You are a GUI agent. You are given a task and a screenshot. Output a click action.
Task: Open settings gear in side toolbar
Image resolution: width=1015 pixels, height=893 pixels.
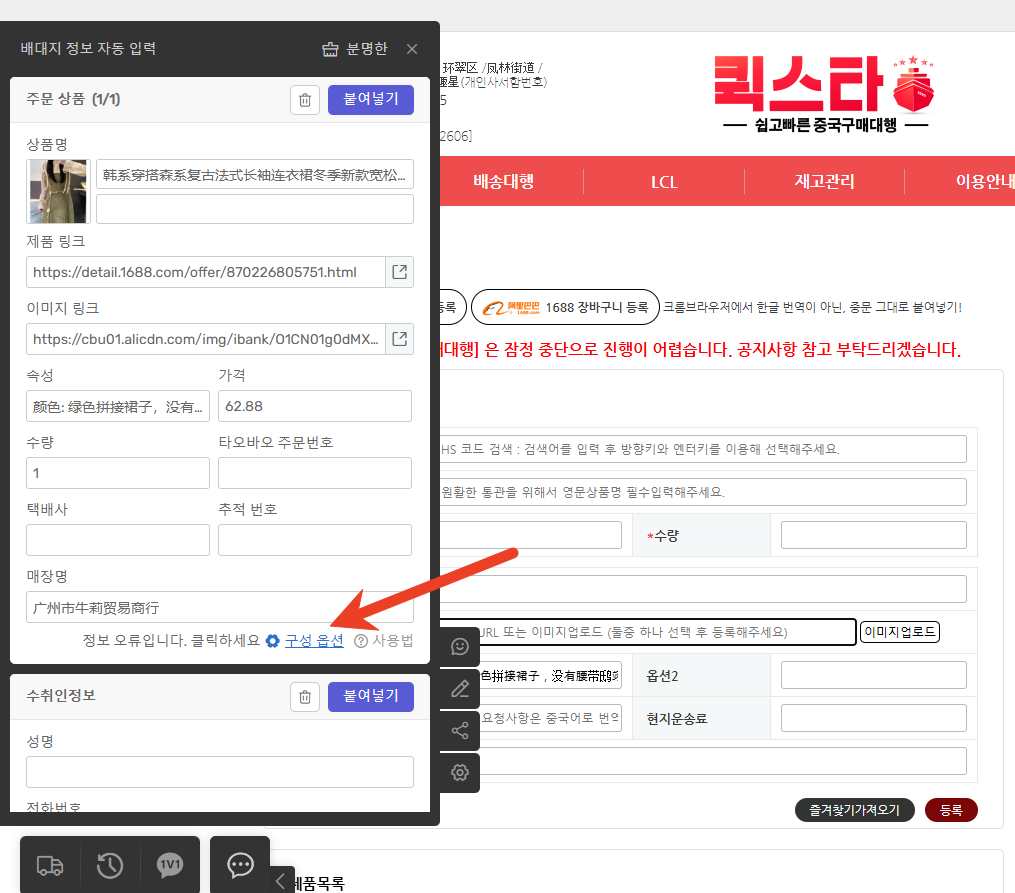tap(460, 772)
